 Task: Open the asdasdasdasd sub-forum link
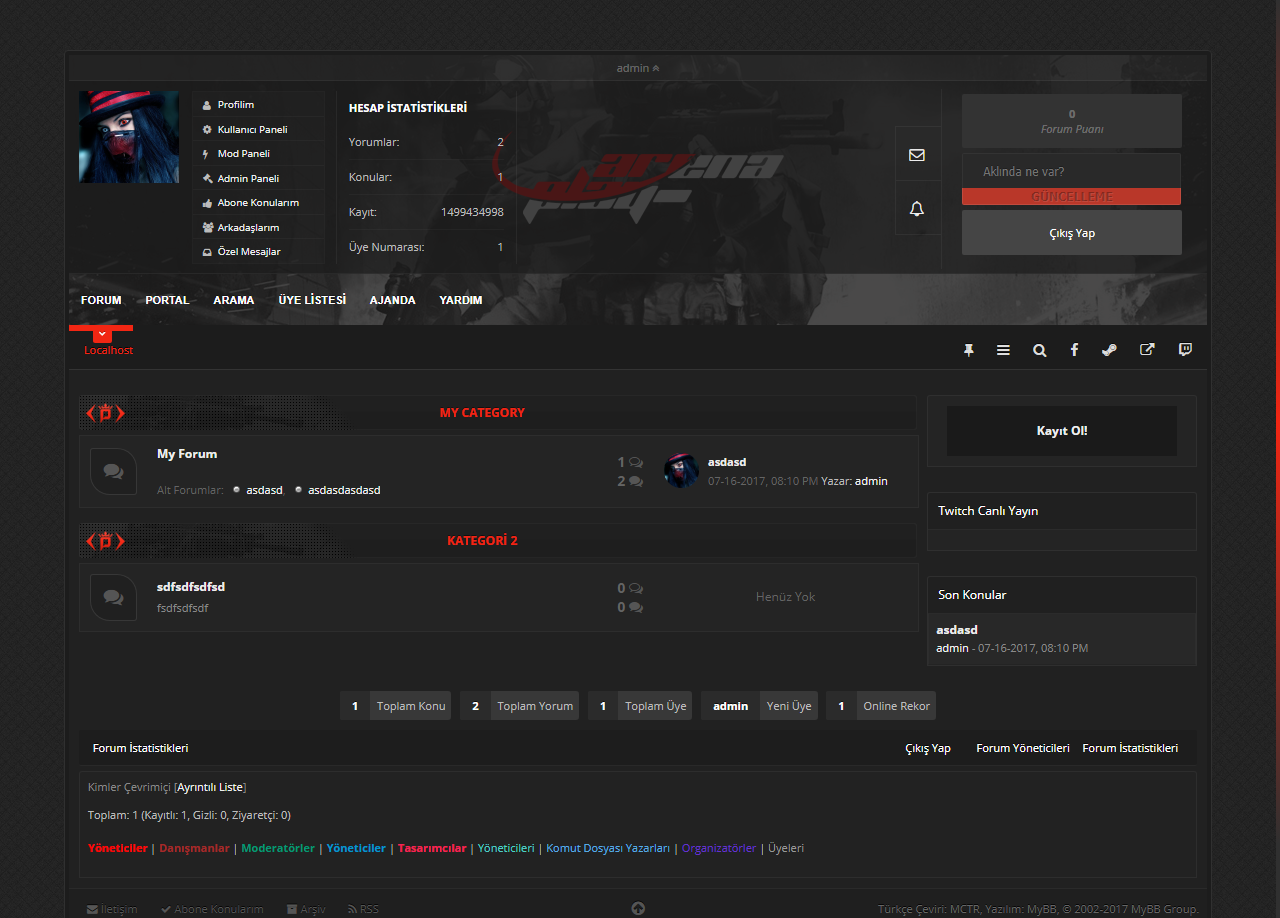coord(344,490)
